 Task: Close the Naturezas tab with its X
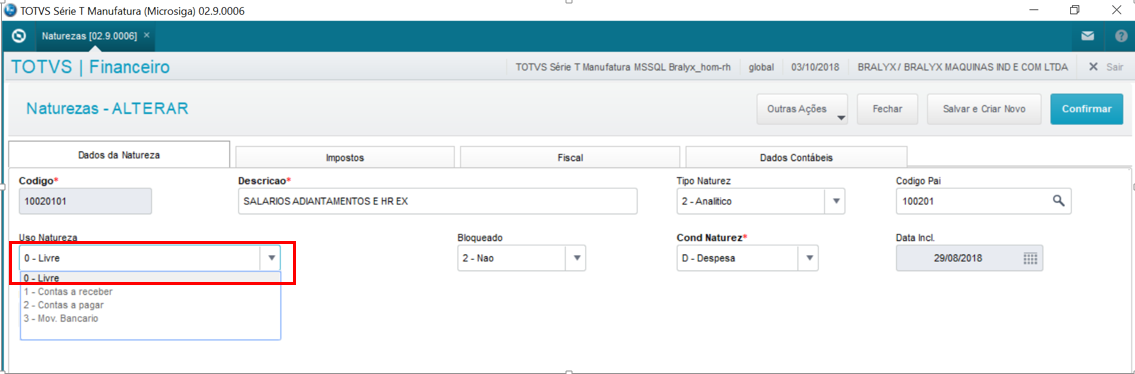pyautogui.click(x=146, y=35)
